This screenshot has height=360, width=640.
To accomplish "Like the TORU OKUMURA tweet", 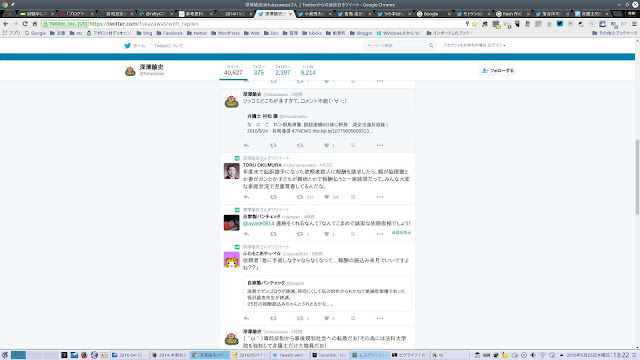I will 327,197.
